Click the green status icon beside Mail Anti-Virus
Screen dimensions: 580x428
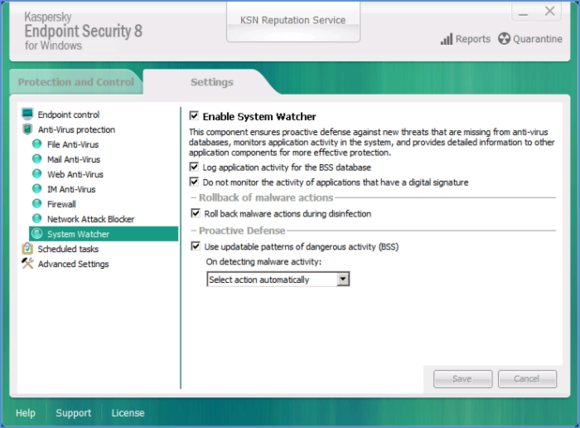(37, 159)
